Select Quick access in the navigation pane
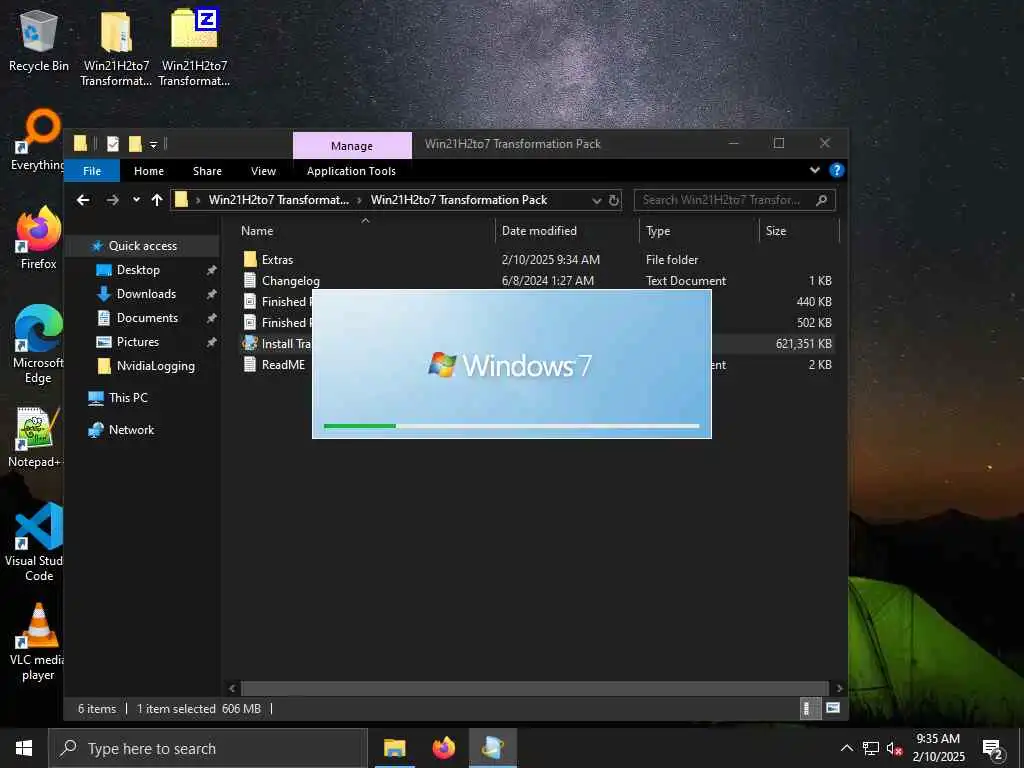 coord(142,246)
